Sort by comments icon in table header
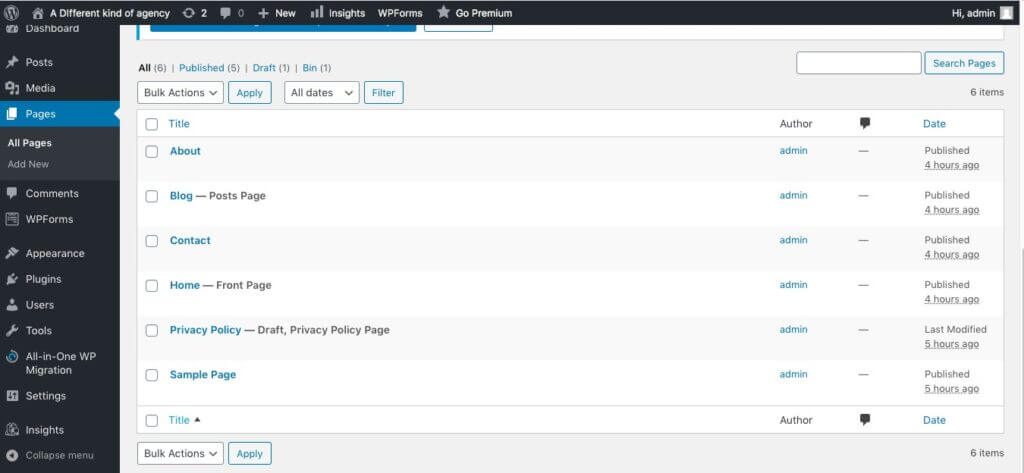1024x473 pixels. 865,123
